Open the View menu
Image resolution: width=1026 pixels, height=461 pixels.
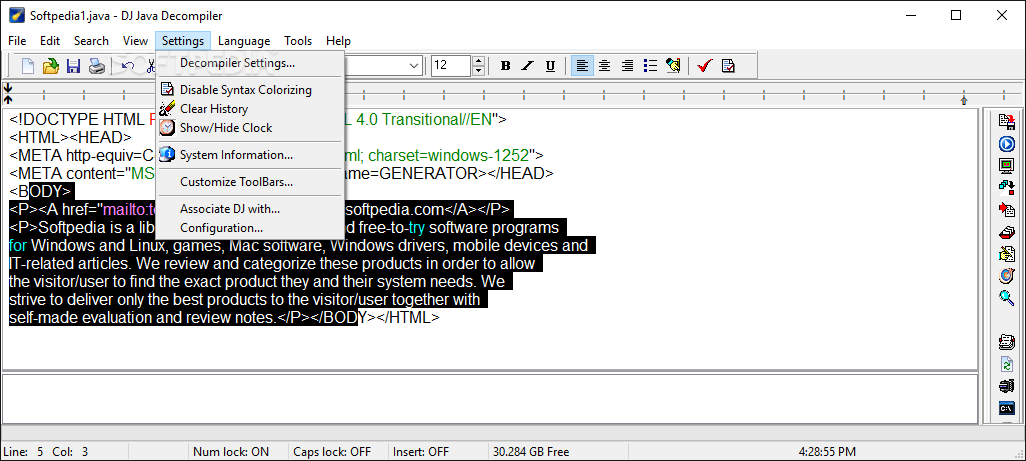click(135, 41)
